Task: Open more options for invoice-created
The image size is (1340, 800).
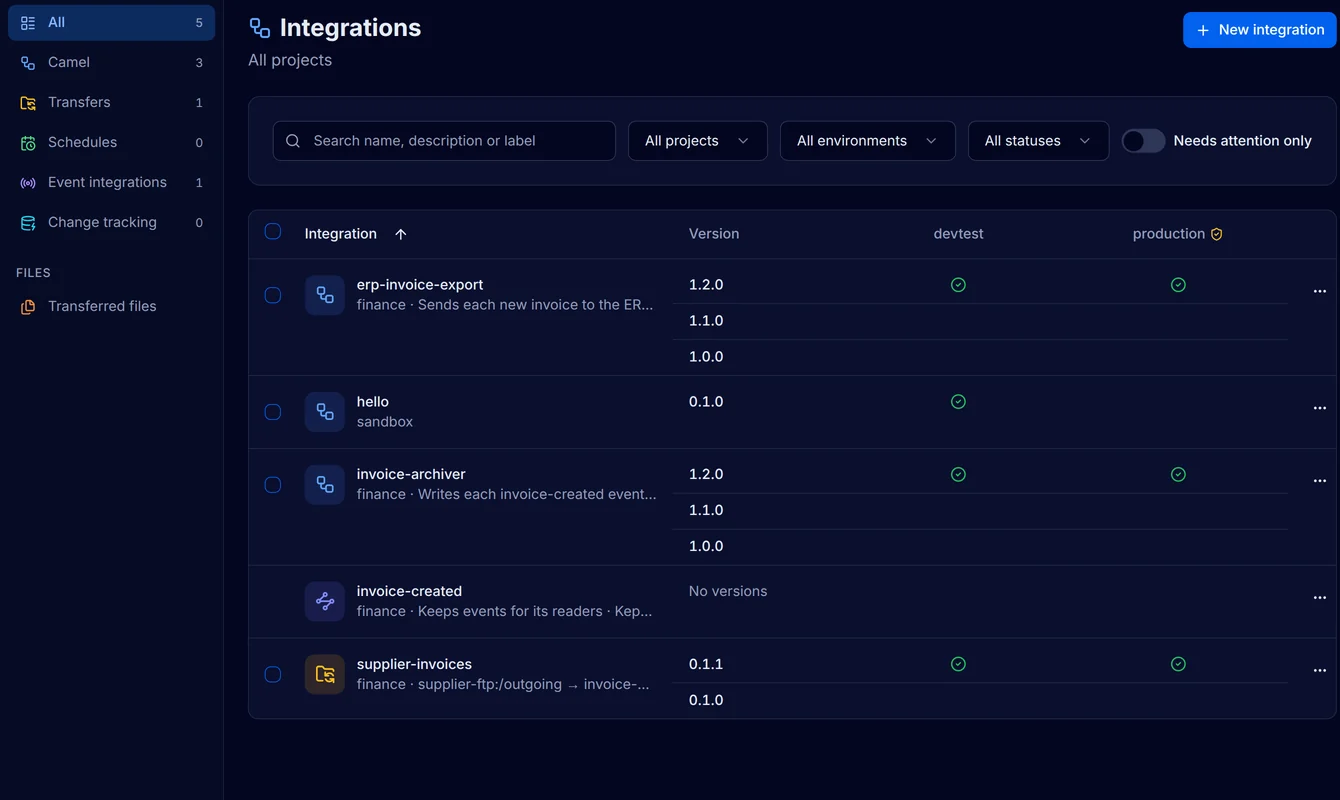Action: pyautogui.click(x=1319, y=598)
